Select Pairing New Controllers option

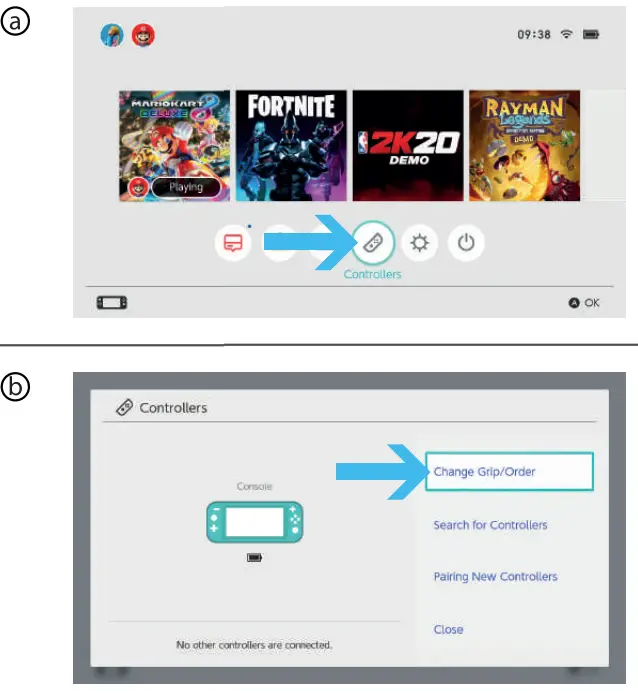495,577
